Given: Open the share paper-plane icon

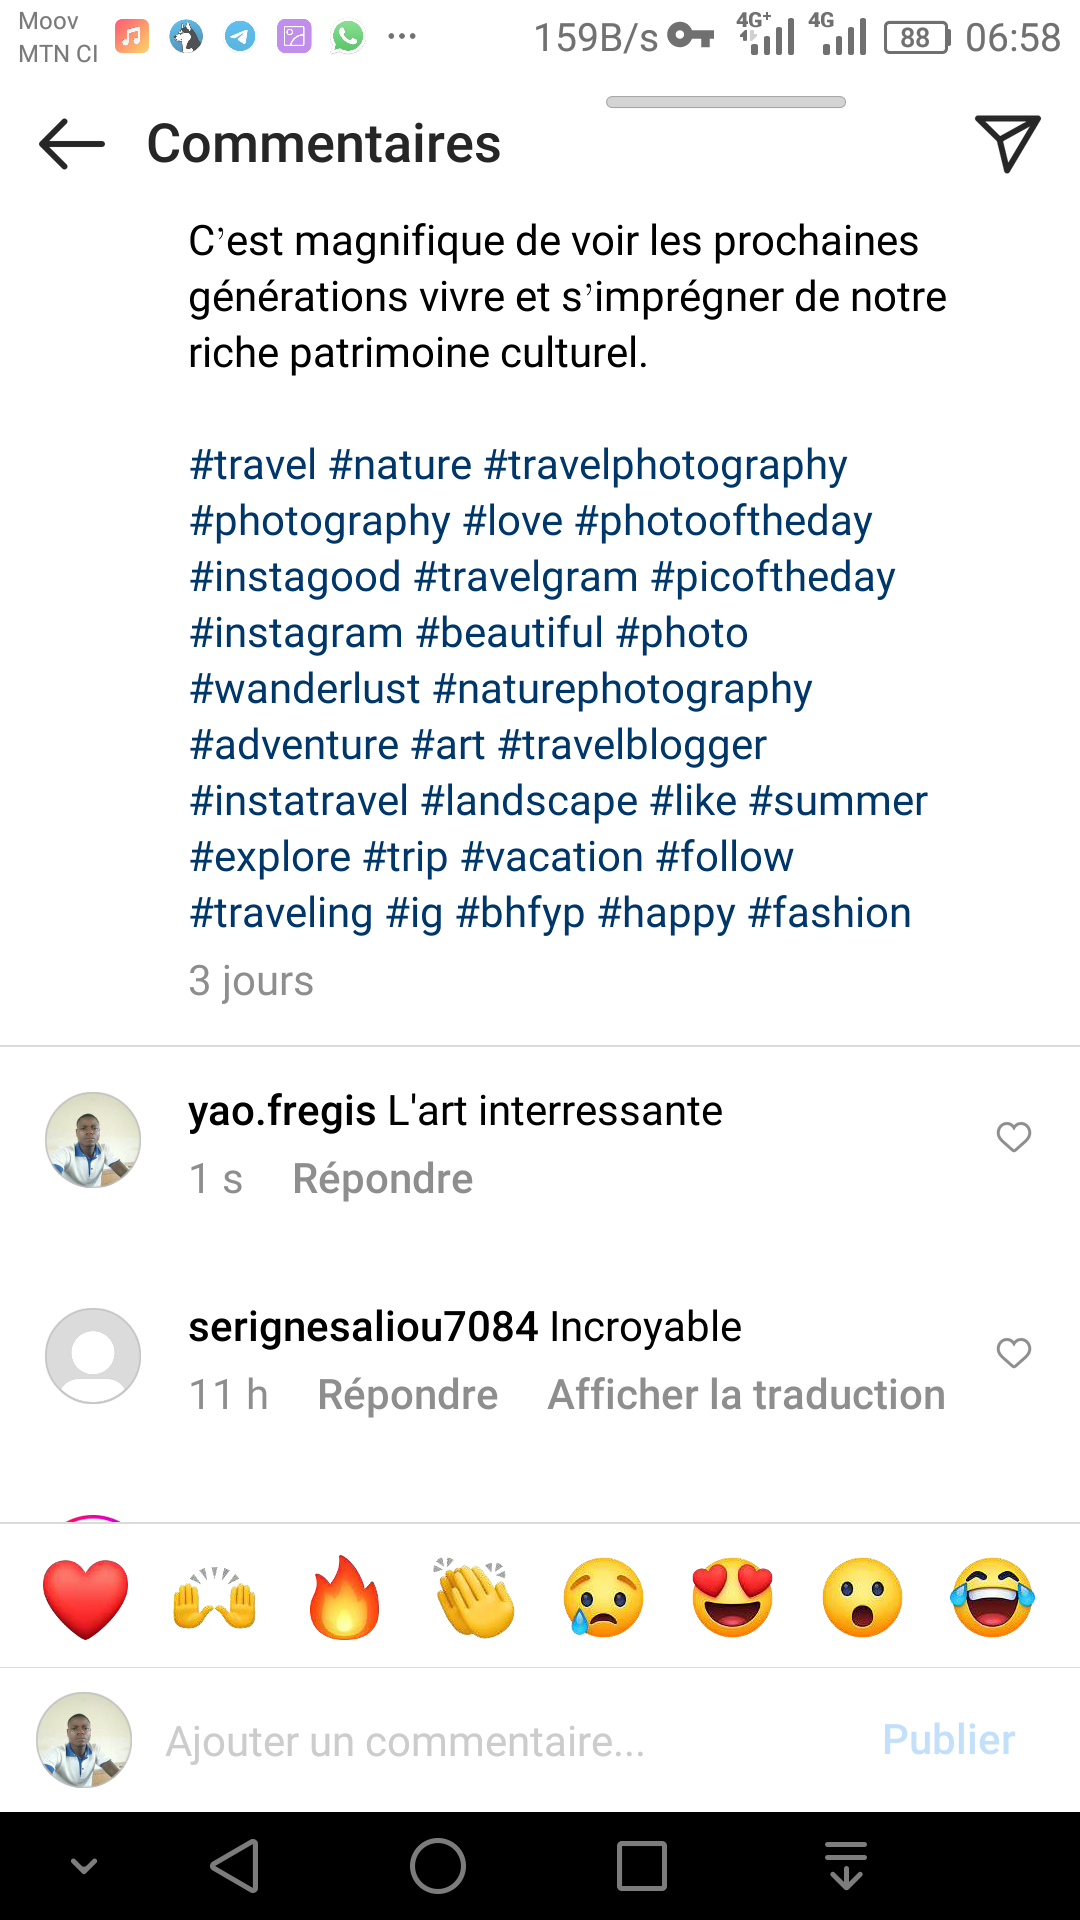Looking at the screenshot, I should point(1007,144).
